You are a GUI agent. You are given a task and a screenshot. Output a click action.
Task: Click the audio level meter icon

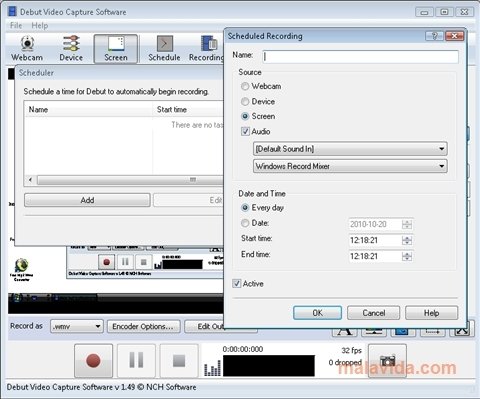212,368
